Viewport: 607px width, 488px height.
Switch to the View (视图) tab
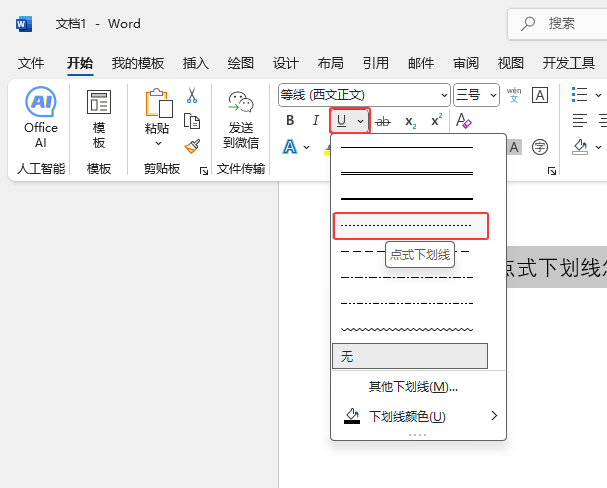(x=511, y=63)
